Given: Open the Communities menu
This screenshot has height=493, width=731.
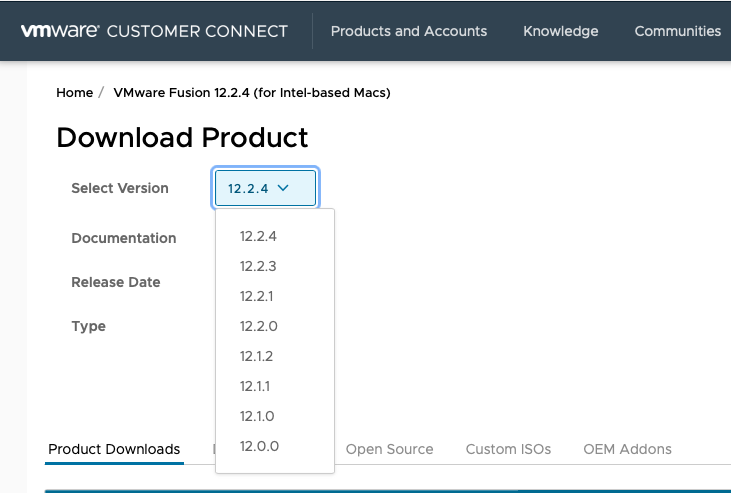Looking at the screenshot, I should (678, 31).
